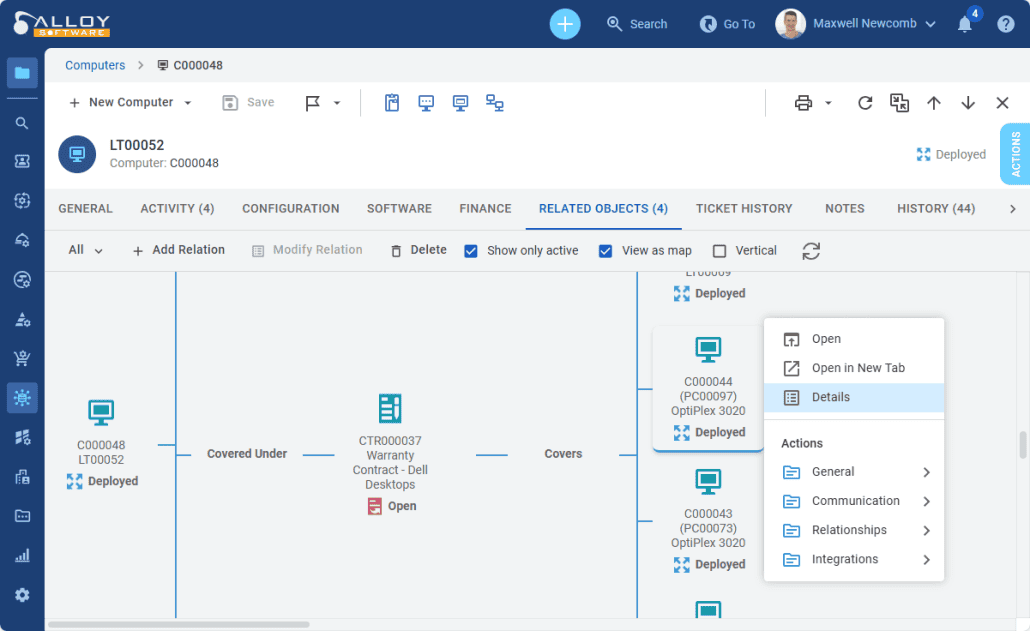Viewport: 1030px width, 631px height.
Task: Disable the View as map checkbox
Action: [605, 250]
